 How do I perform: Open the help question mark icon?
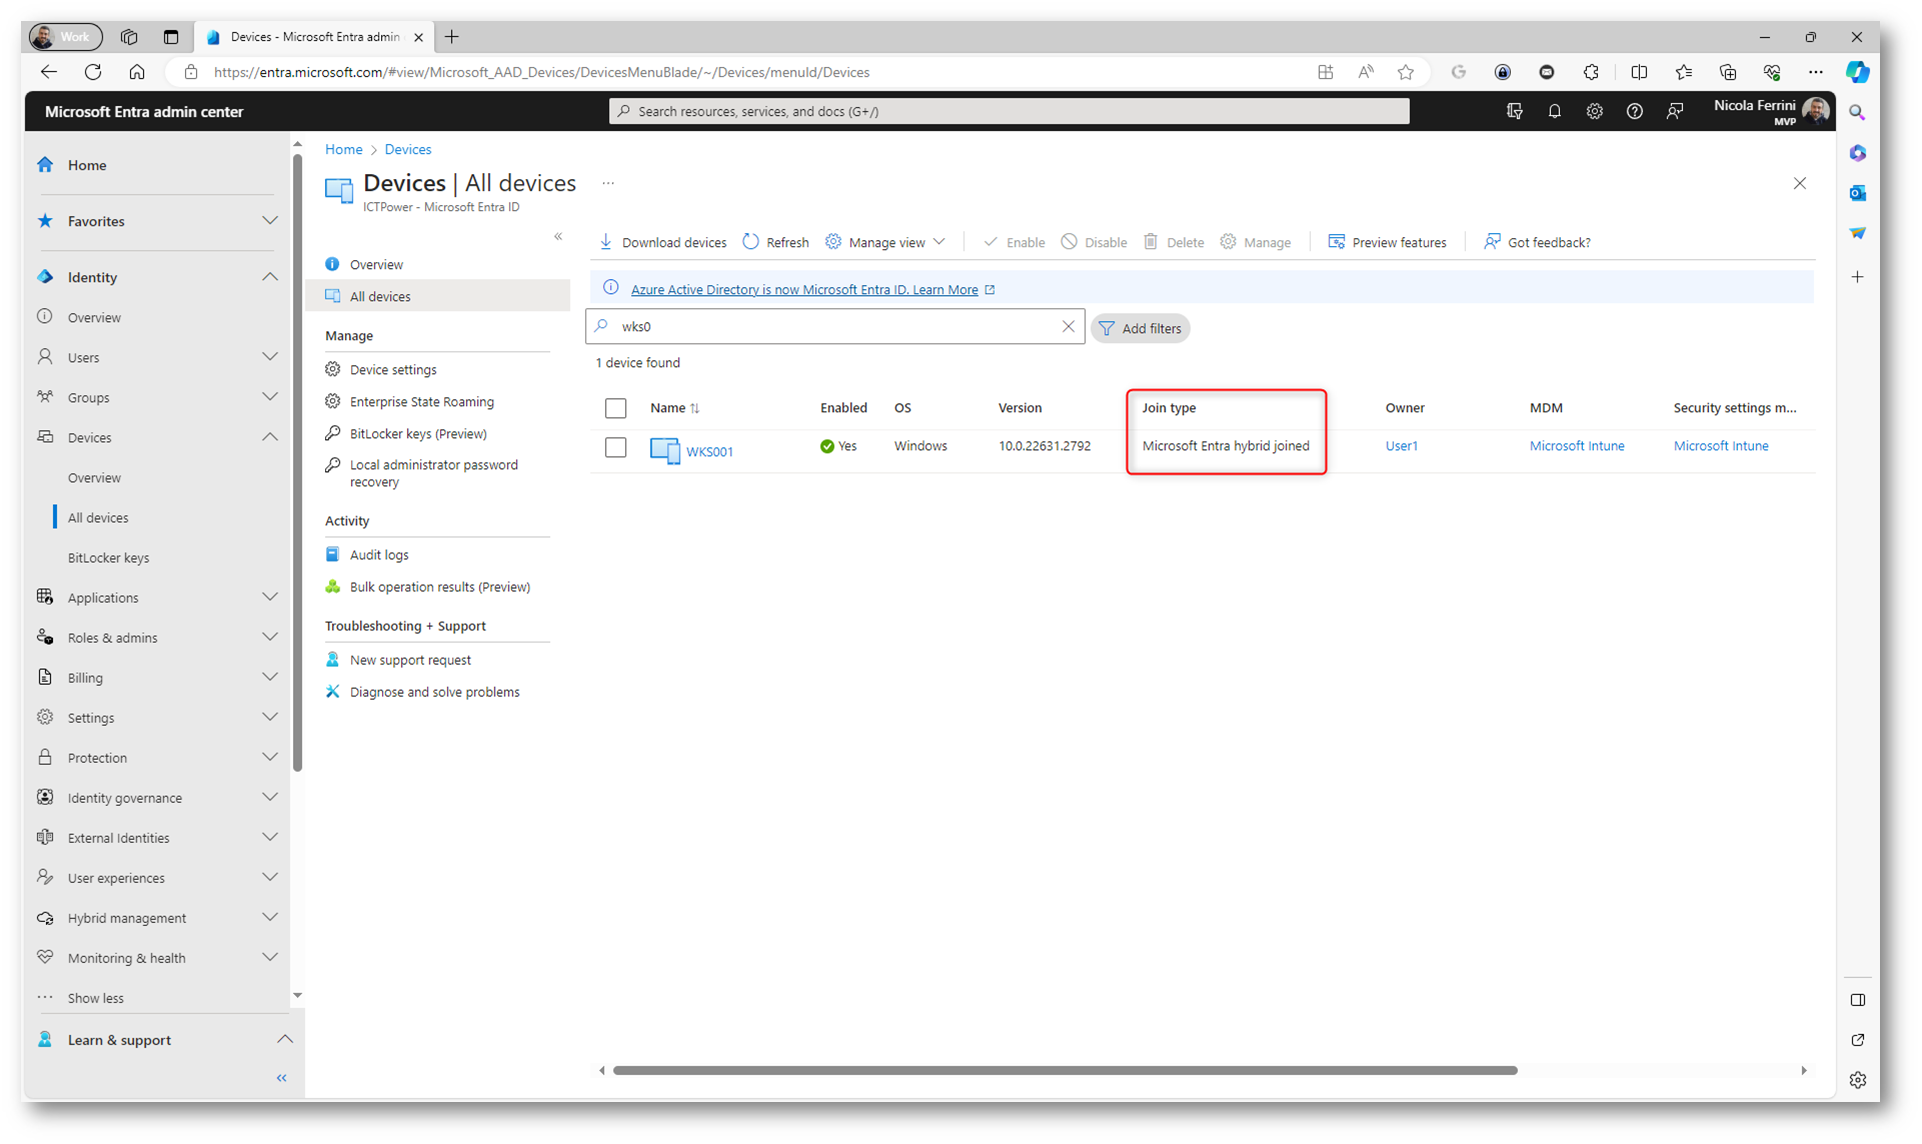pos(1634,111)
